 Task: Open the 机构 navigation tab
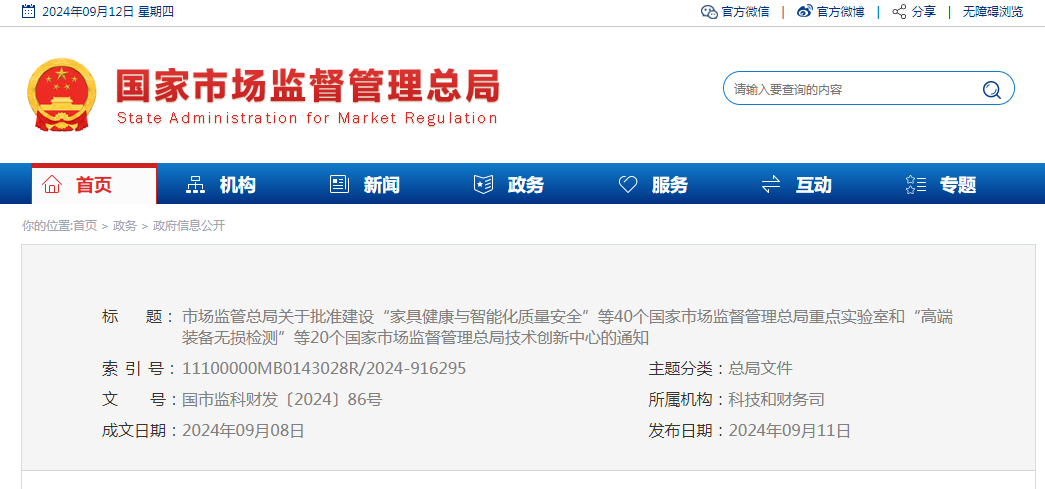click(237, 185)
